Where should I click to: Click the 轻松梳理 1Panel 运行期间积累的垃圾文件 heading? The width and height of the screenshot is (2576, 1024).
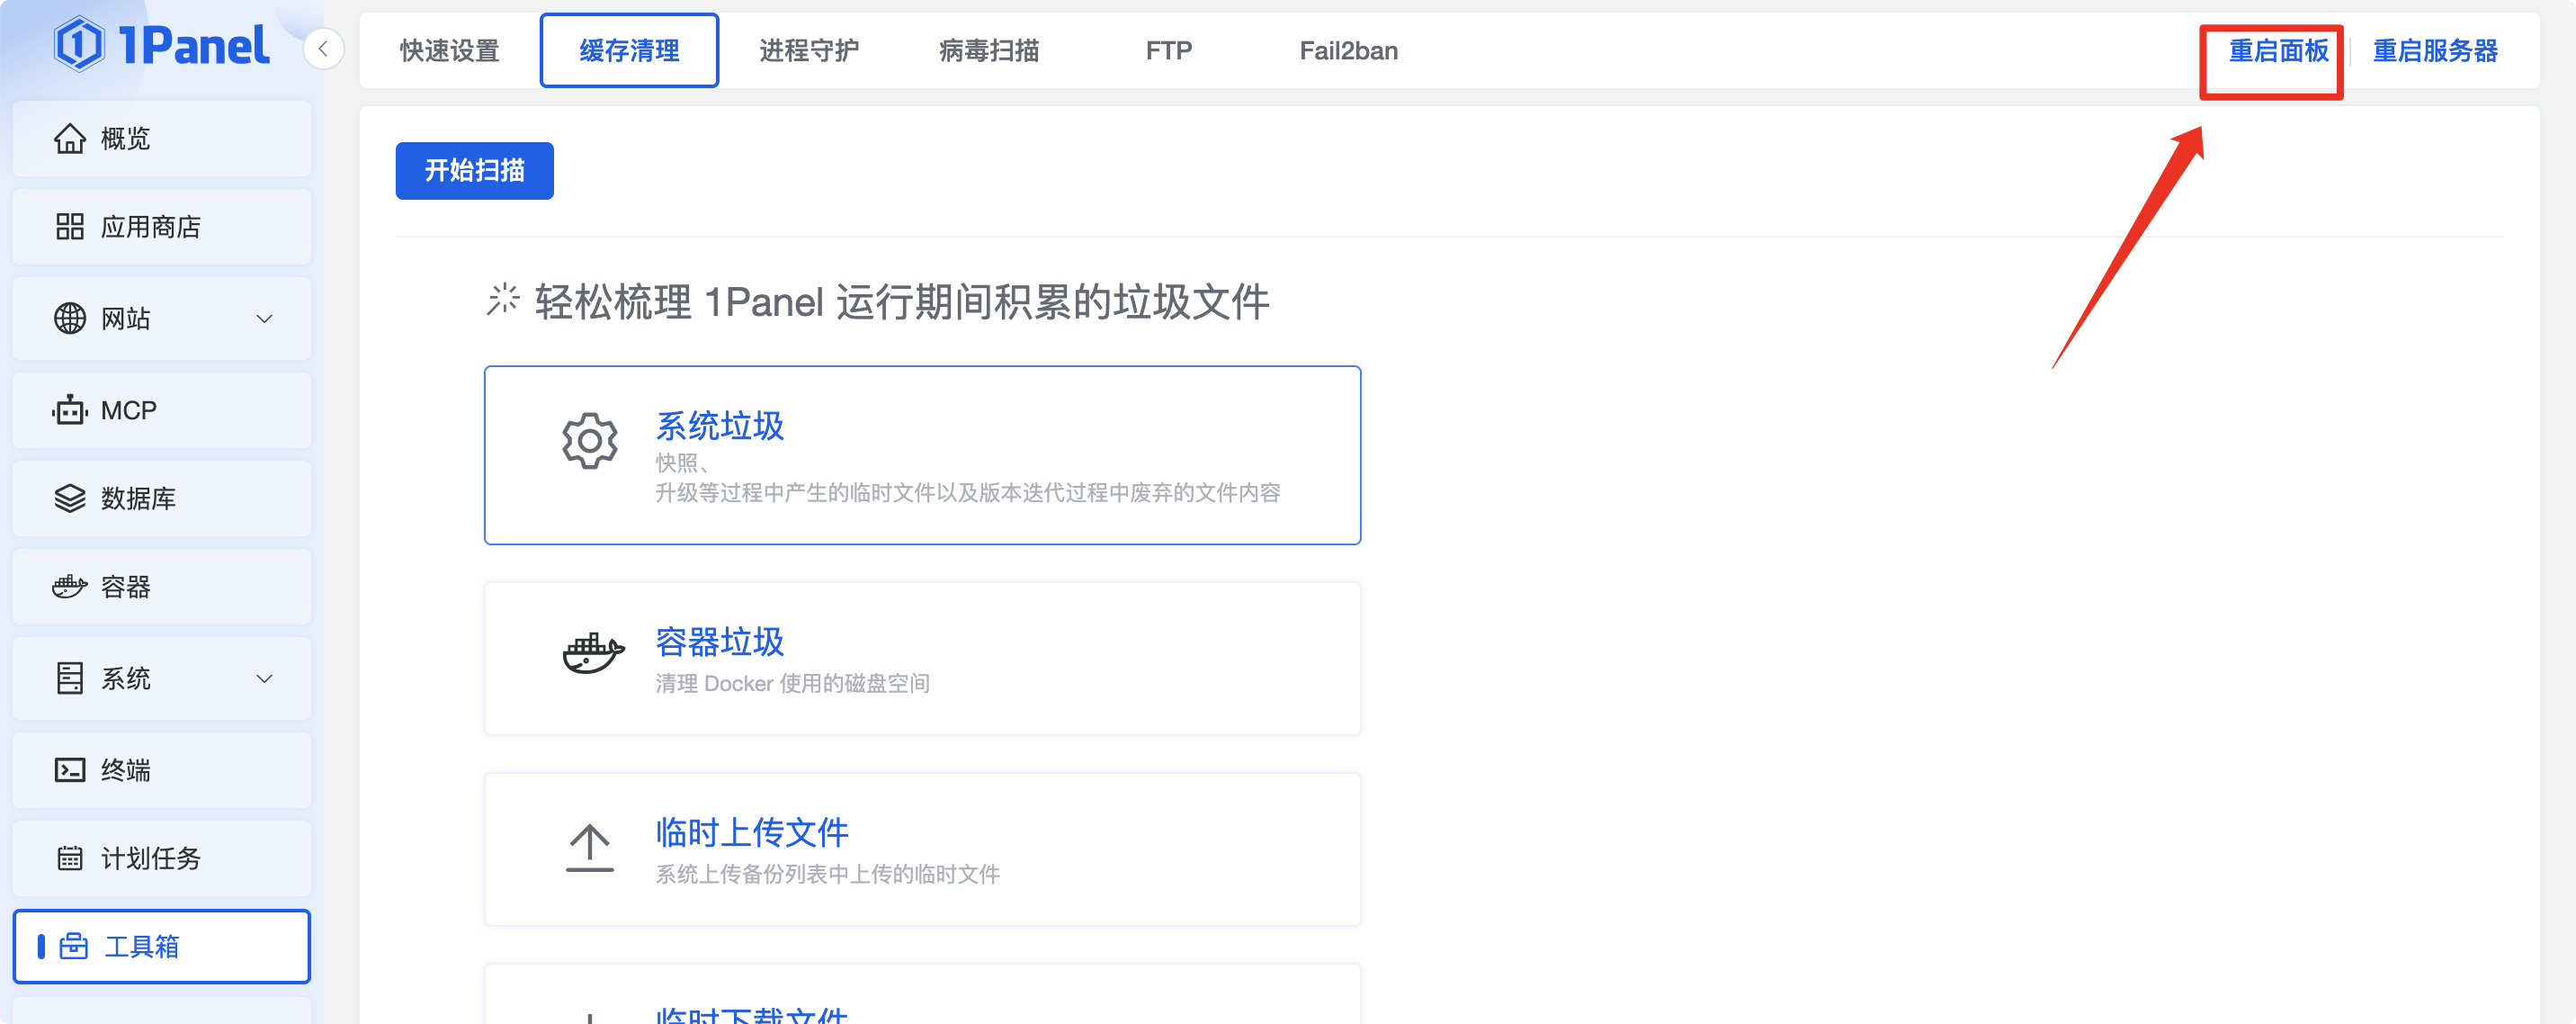(901, 302)
